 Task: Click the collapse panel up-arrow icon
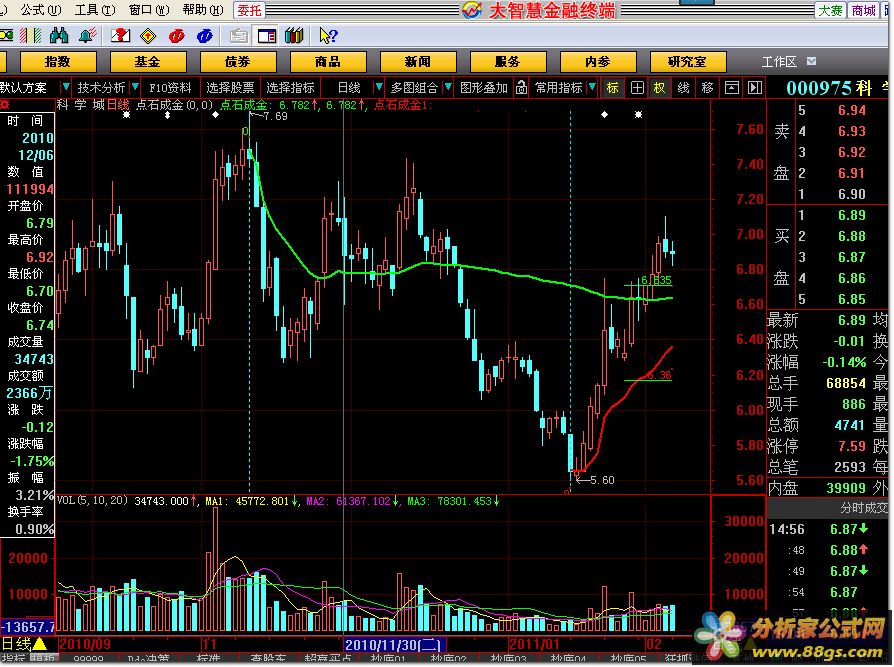[x=732, y=88]
